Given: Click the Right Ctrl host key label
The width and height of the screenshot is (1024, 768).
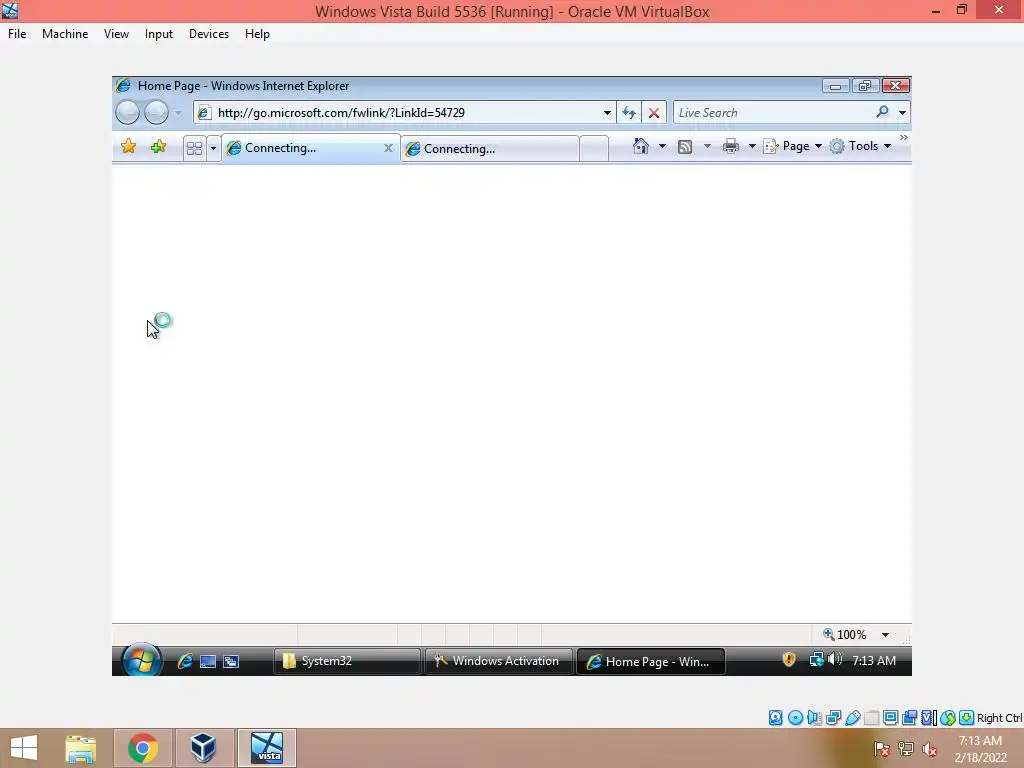Looking at the screenshot, I should [x=999, y=718].
